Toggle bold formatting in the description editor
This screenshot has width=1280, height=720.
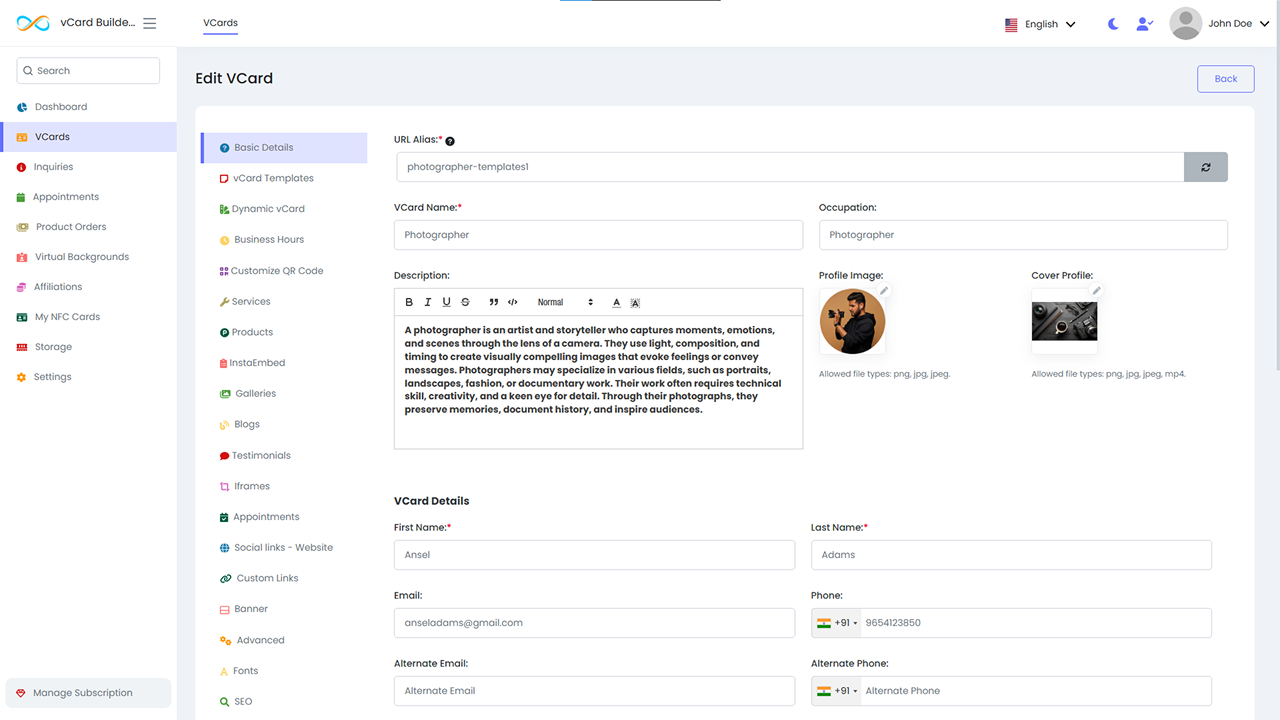pyautogui.click(x=409, y=302)
